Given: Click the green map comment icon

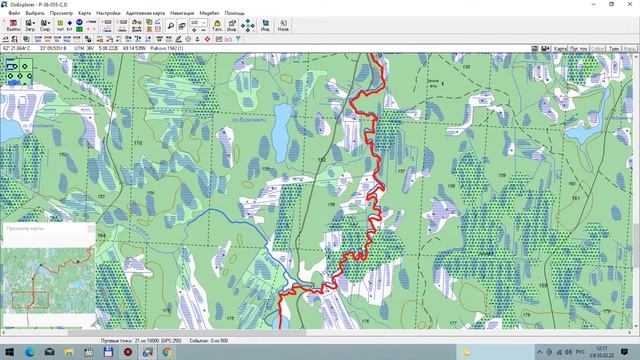Looking at the screenshot, I should pyautogui.click(x=79, y=29).
